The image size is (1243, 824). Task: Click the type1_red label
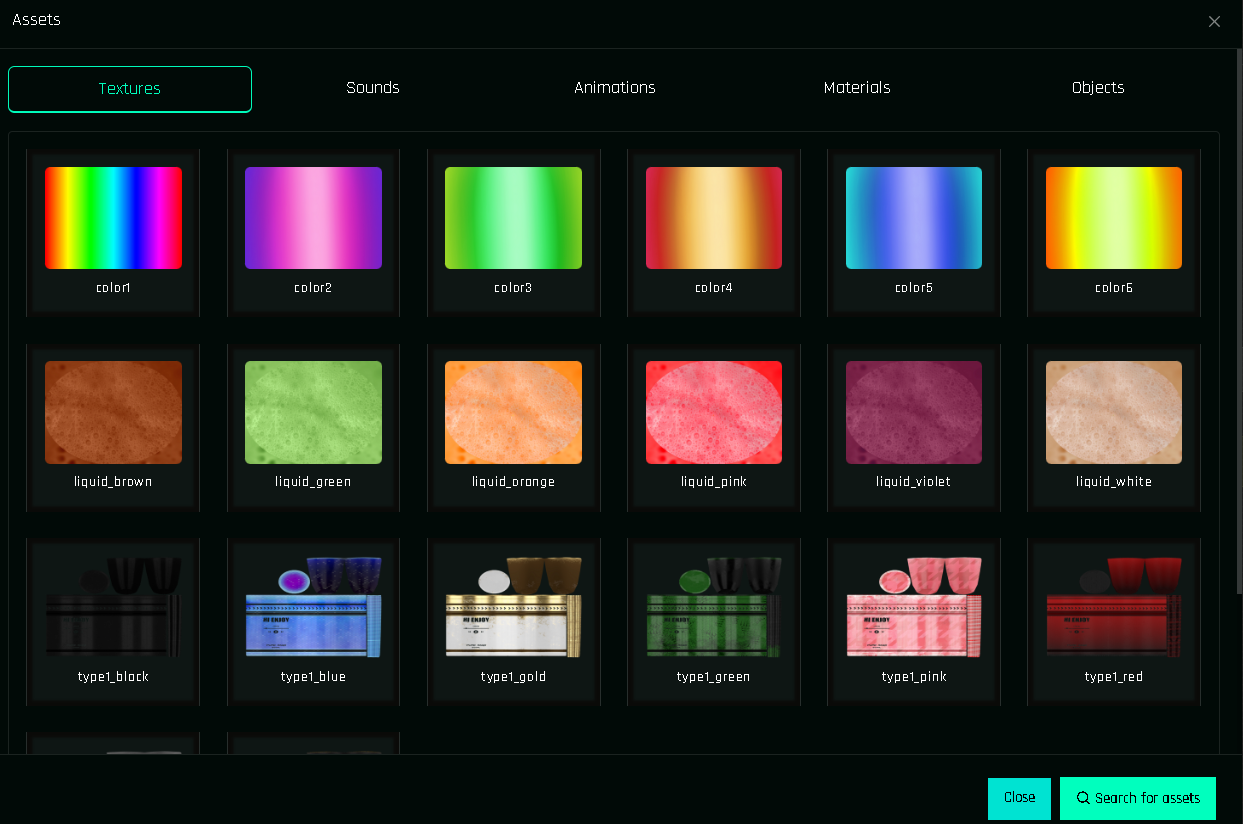coord(1114,677)
